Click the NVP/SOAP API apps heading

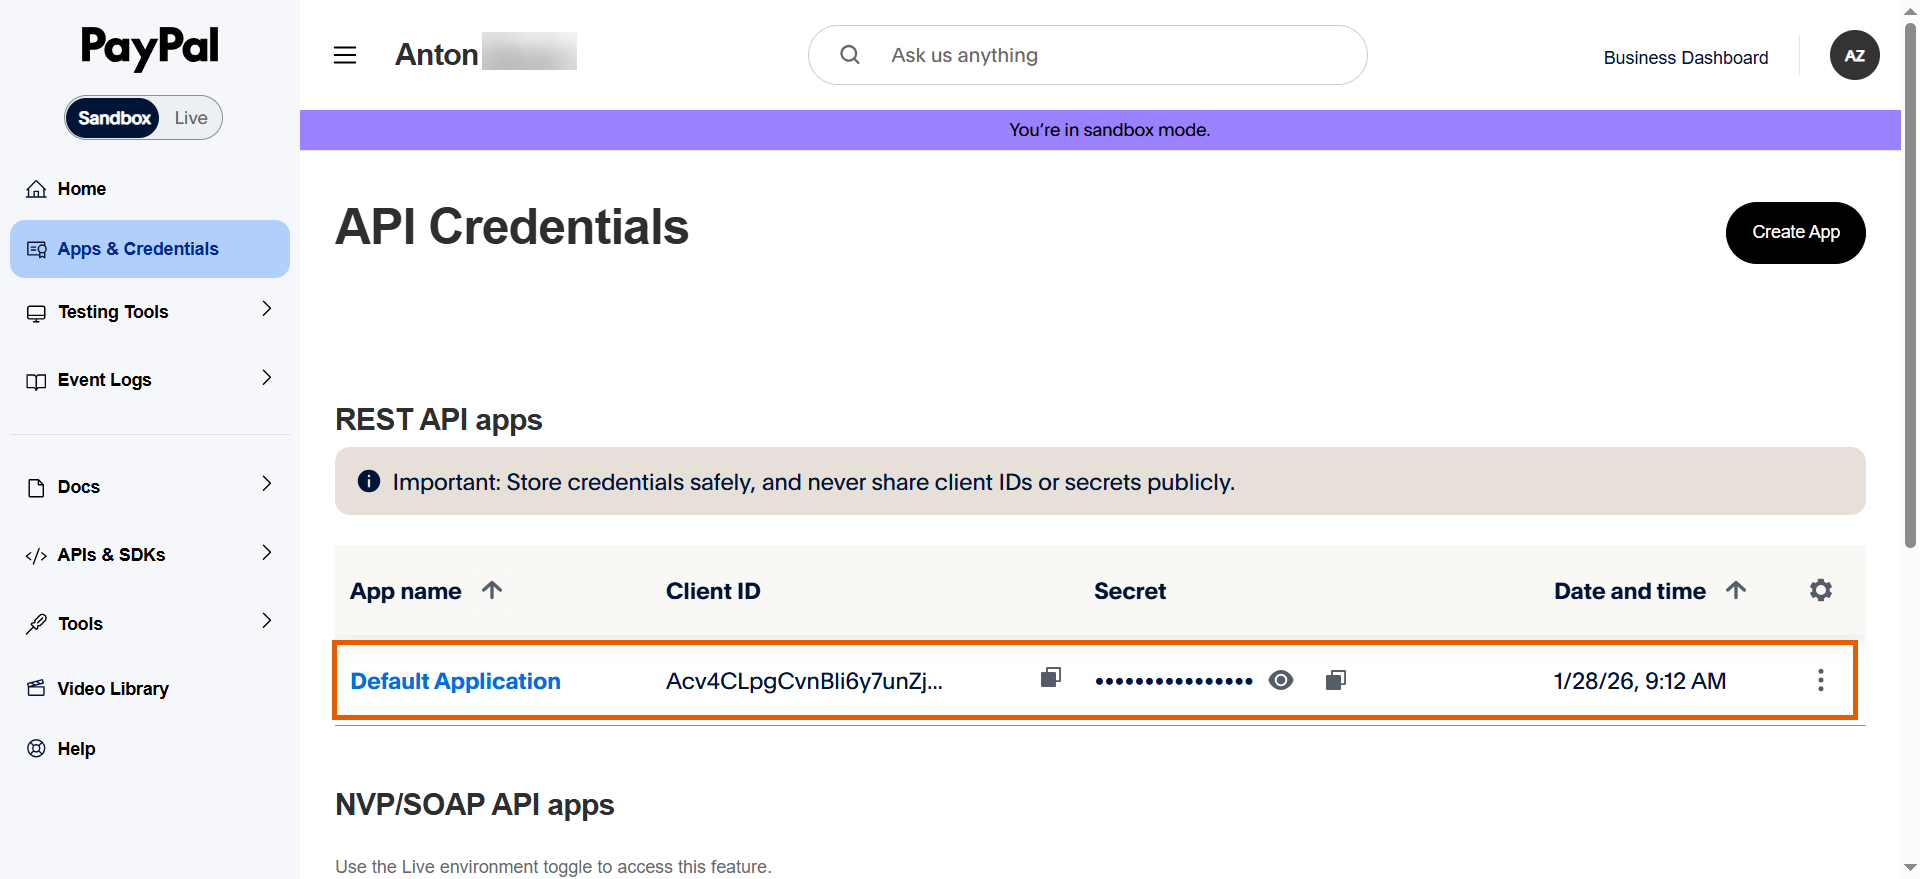click(x=474, y=805)
